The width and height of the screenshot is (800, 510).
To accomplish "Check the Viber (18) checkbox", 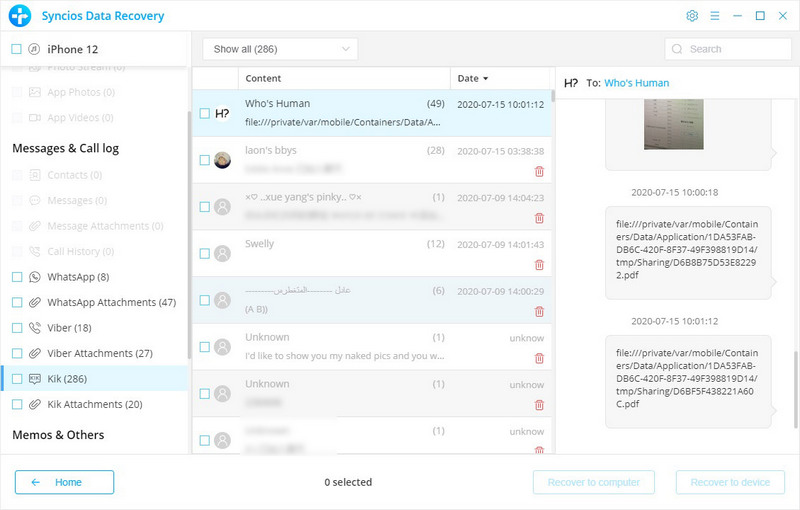I will (x=17, y=328).
